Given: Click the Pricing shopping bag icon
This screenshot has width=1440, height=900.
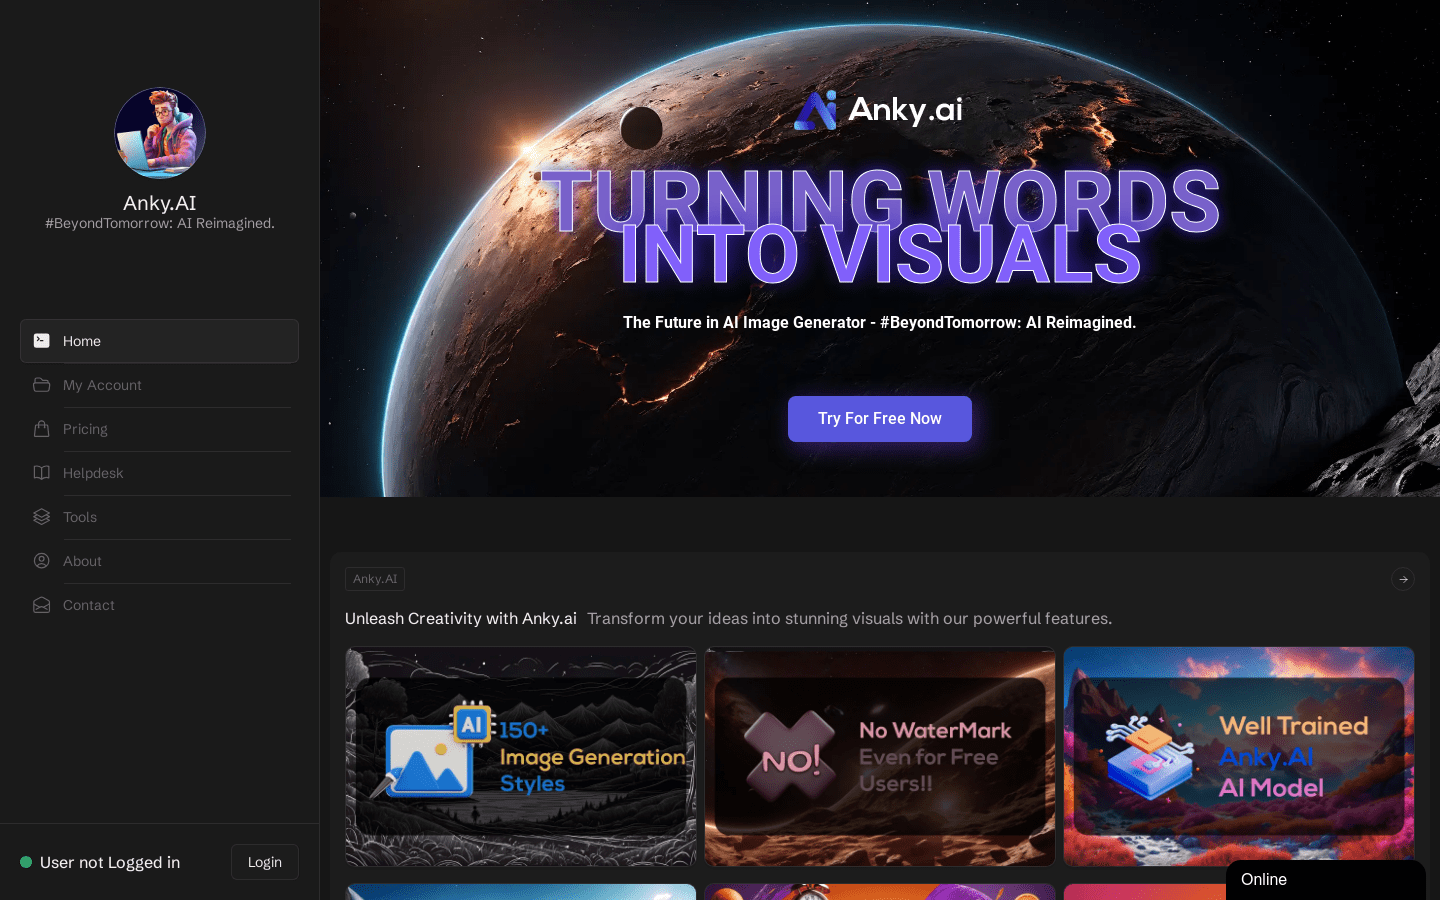Looking at the screenshot, I should click(x=41, y=429).
